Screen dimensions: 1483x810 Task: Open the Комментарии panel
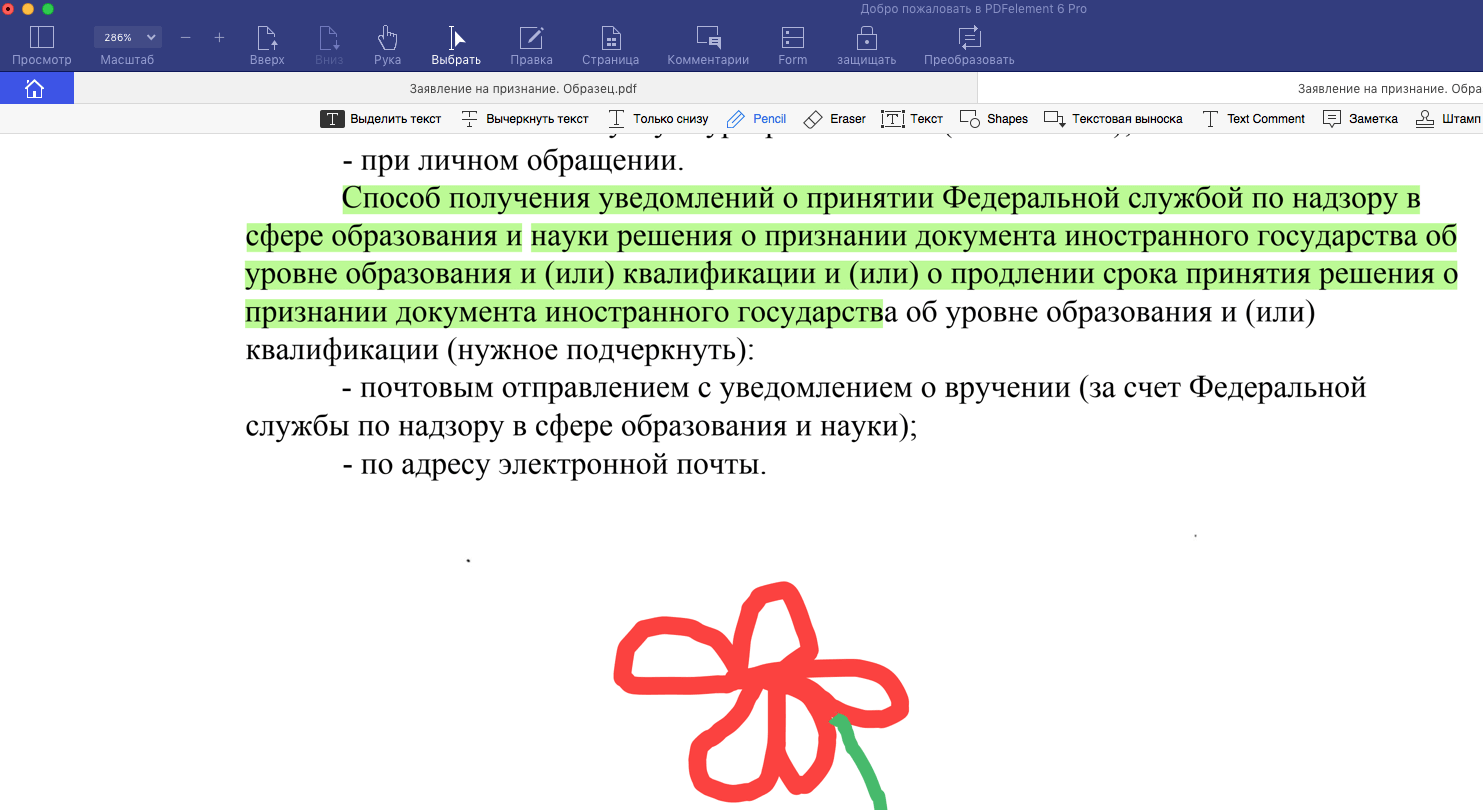pos(710,44)
